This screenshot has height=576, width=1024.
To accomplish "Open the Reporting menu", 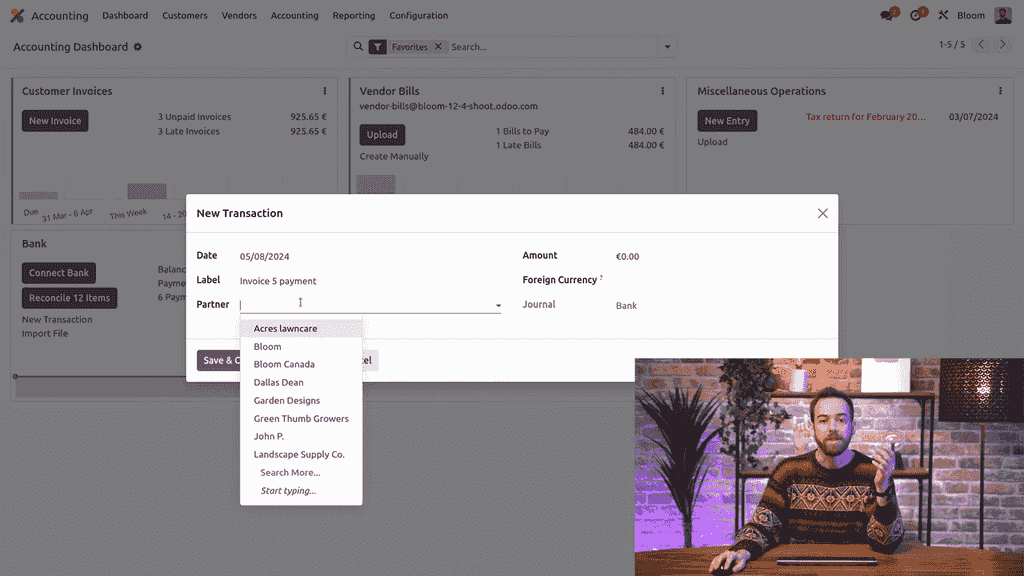I will [x=354, y=16].
